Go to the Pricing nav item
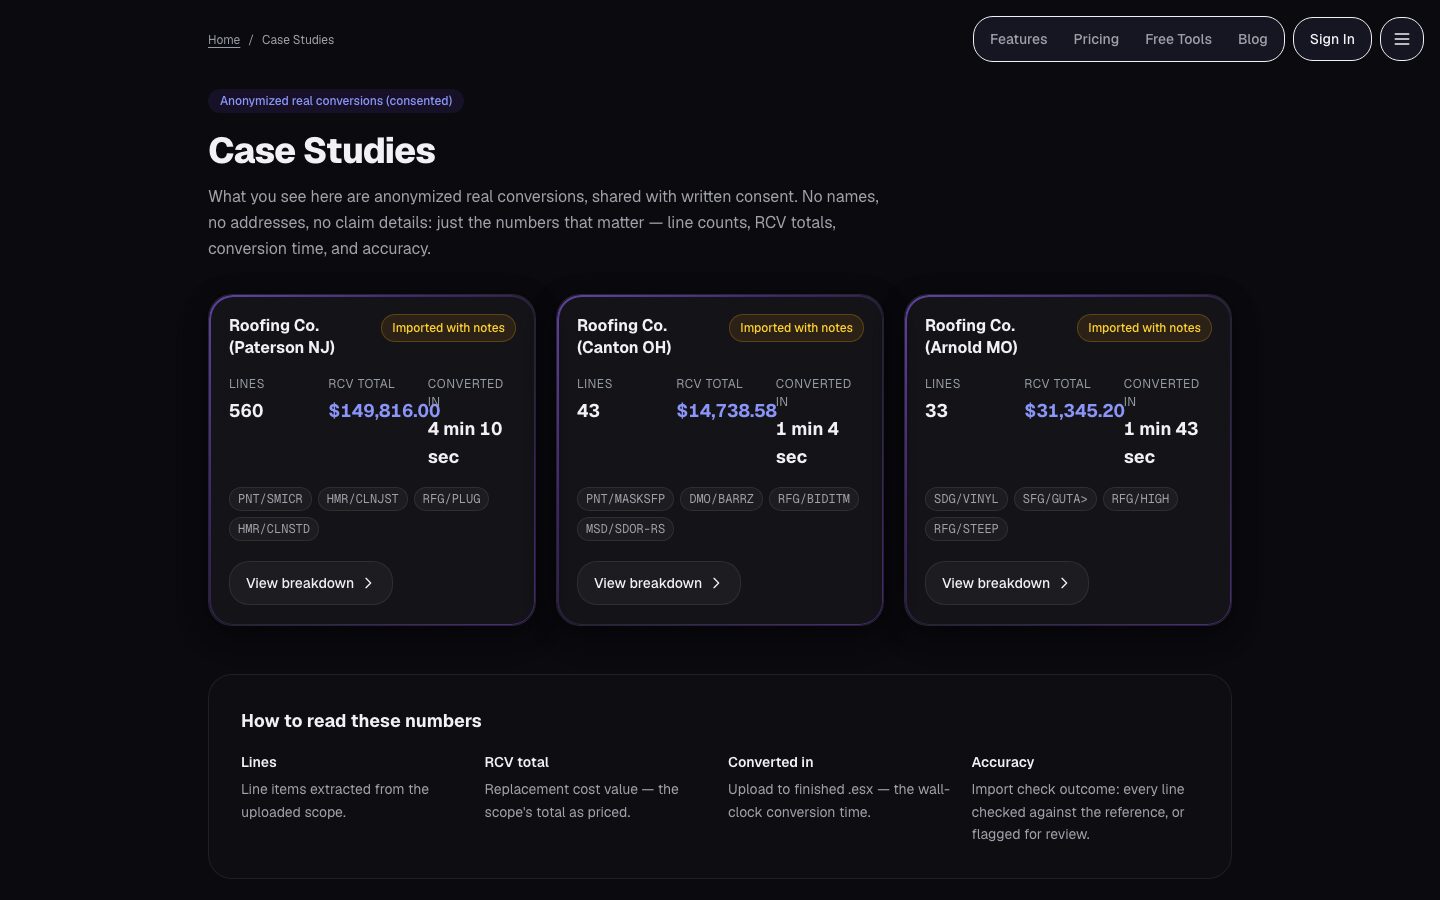Image resolution: width=1440 pixels, height=900 pixels. tap(1096, 39)
